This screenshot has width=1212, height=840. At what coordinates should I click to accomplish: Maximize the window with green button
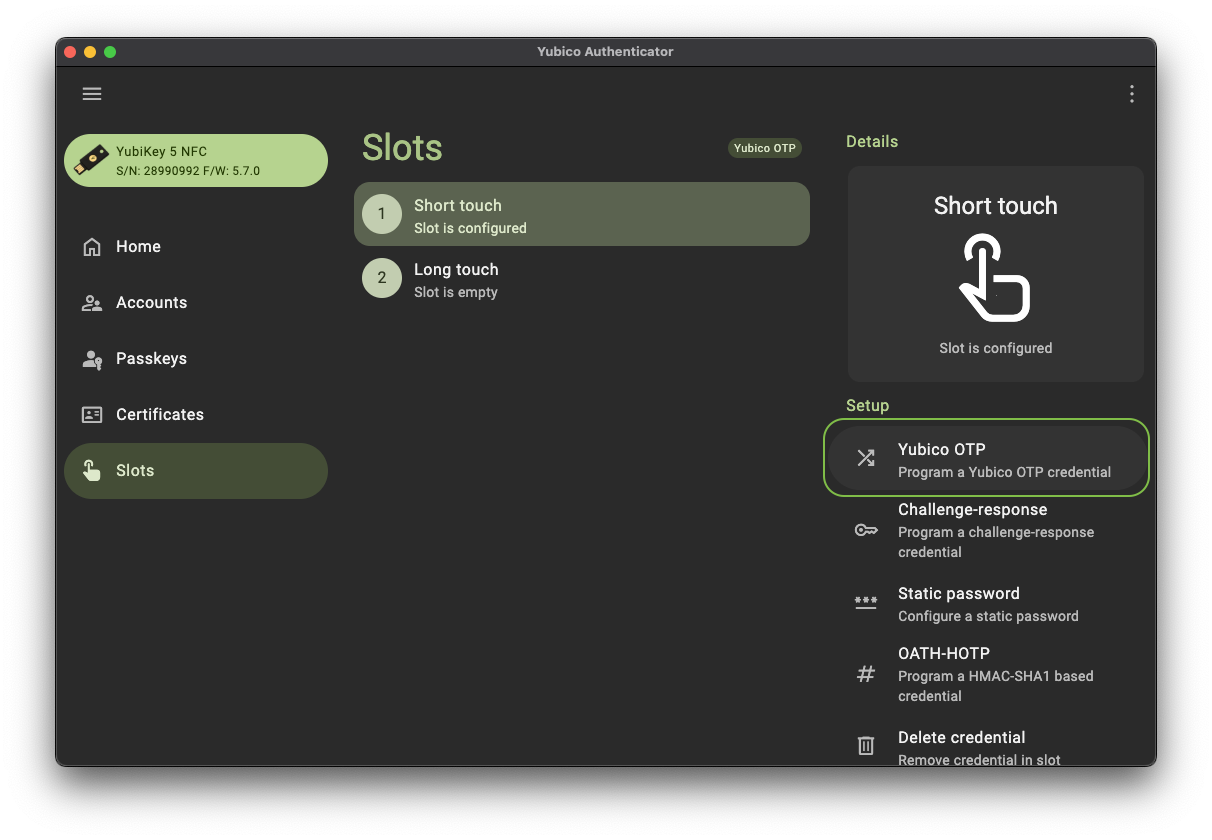pyautogui.click(x=110, y=52)
